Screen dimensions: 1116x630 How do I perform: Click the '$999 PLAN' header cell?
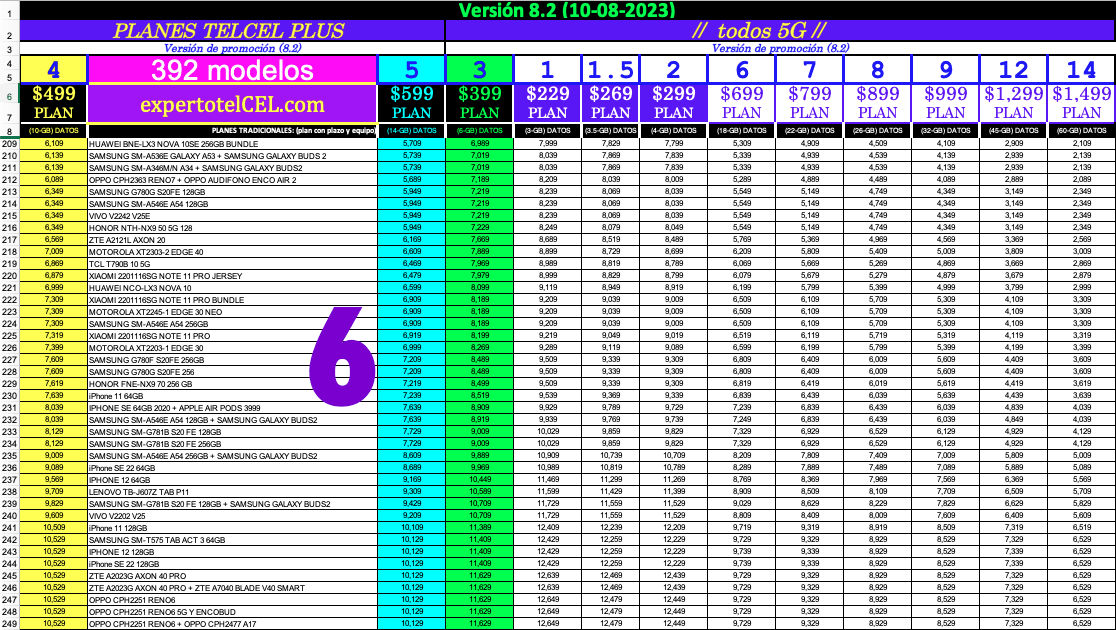click(945, 104)
